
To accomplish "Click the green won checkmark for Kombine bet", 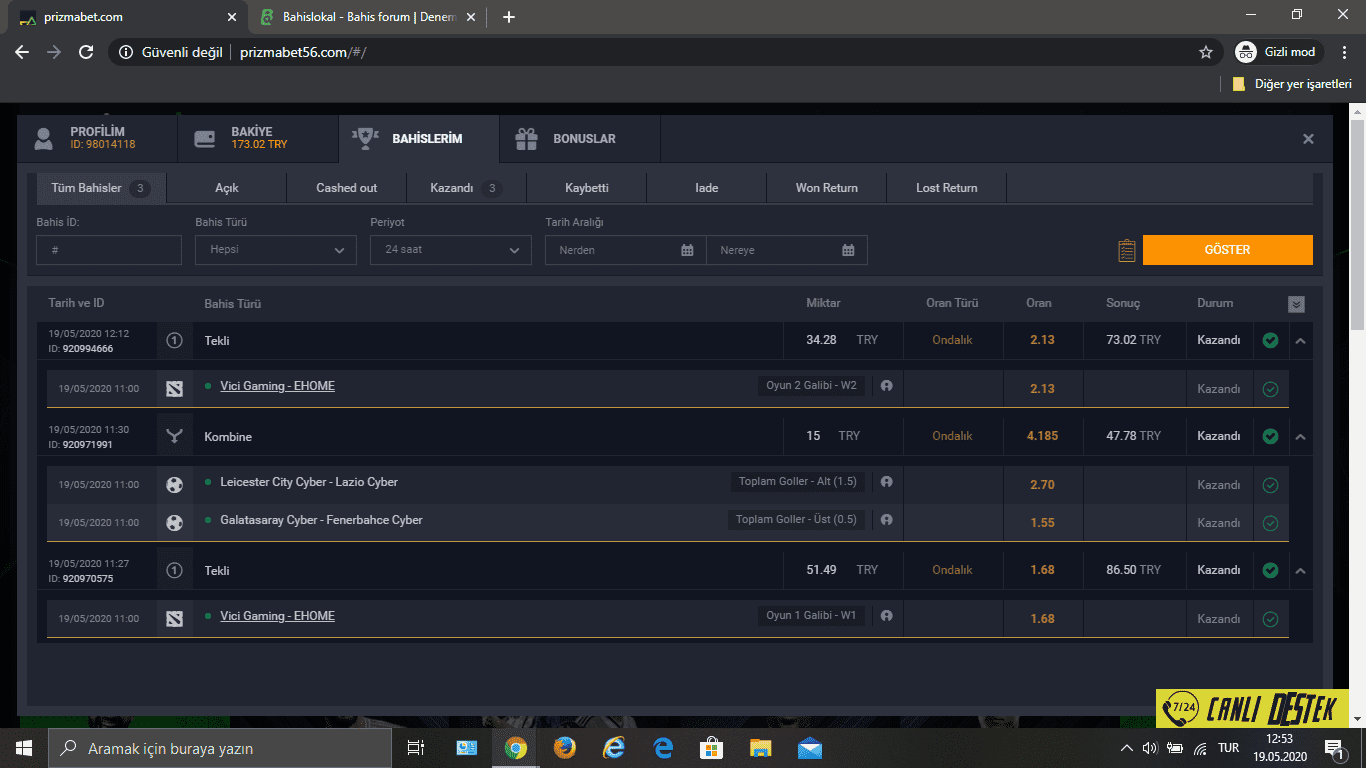I will [x=1270, y=436].
